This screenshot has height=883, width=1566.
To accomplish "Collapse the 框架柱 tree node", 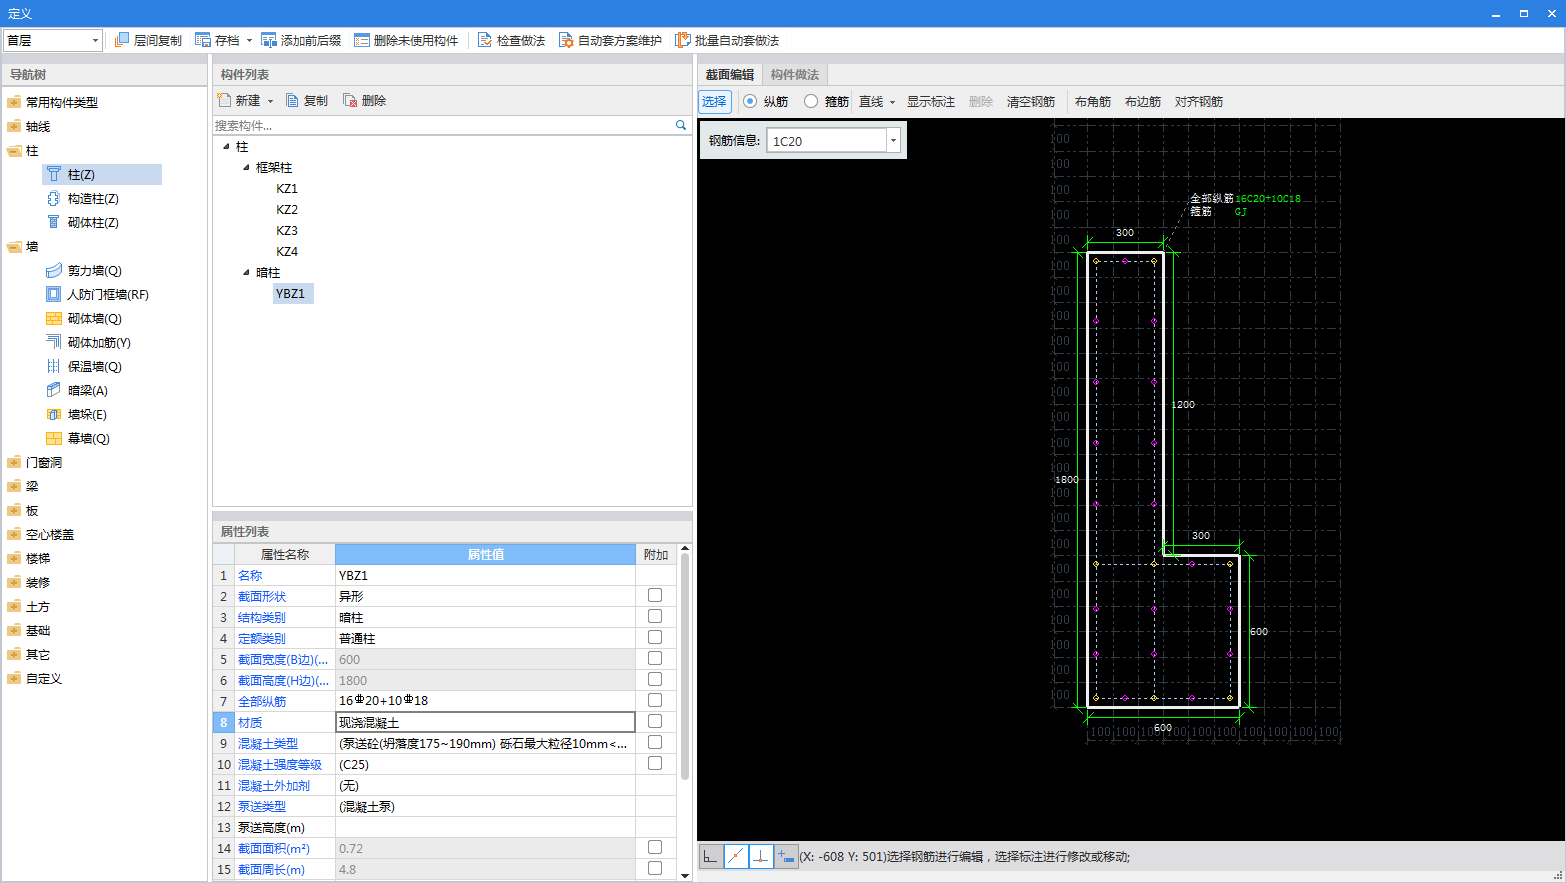I will [246, 168].
